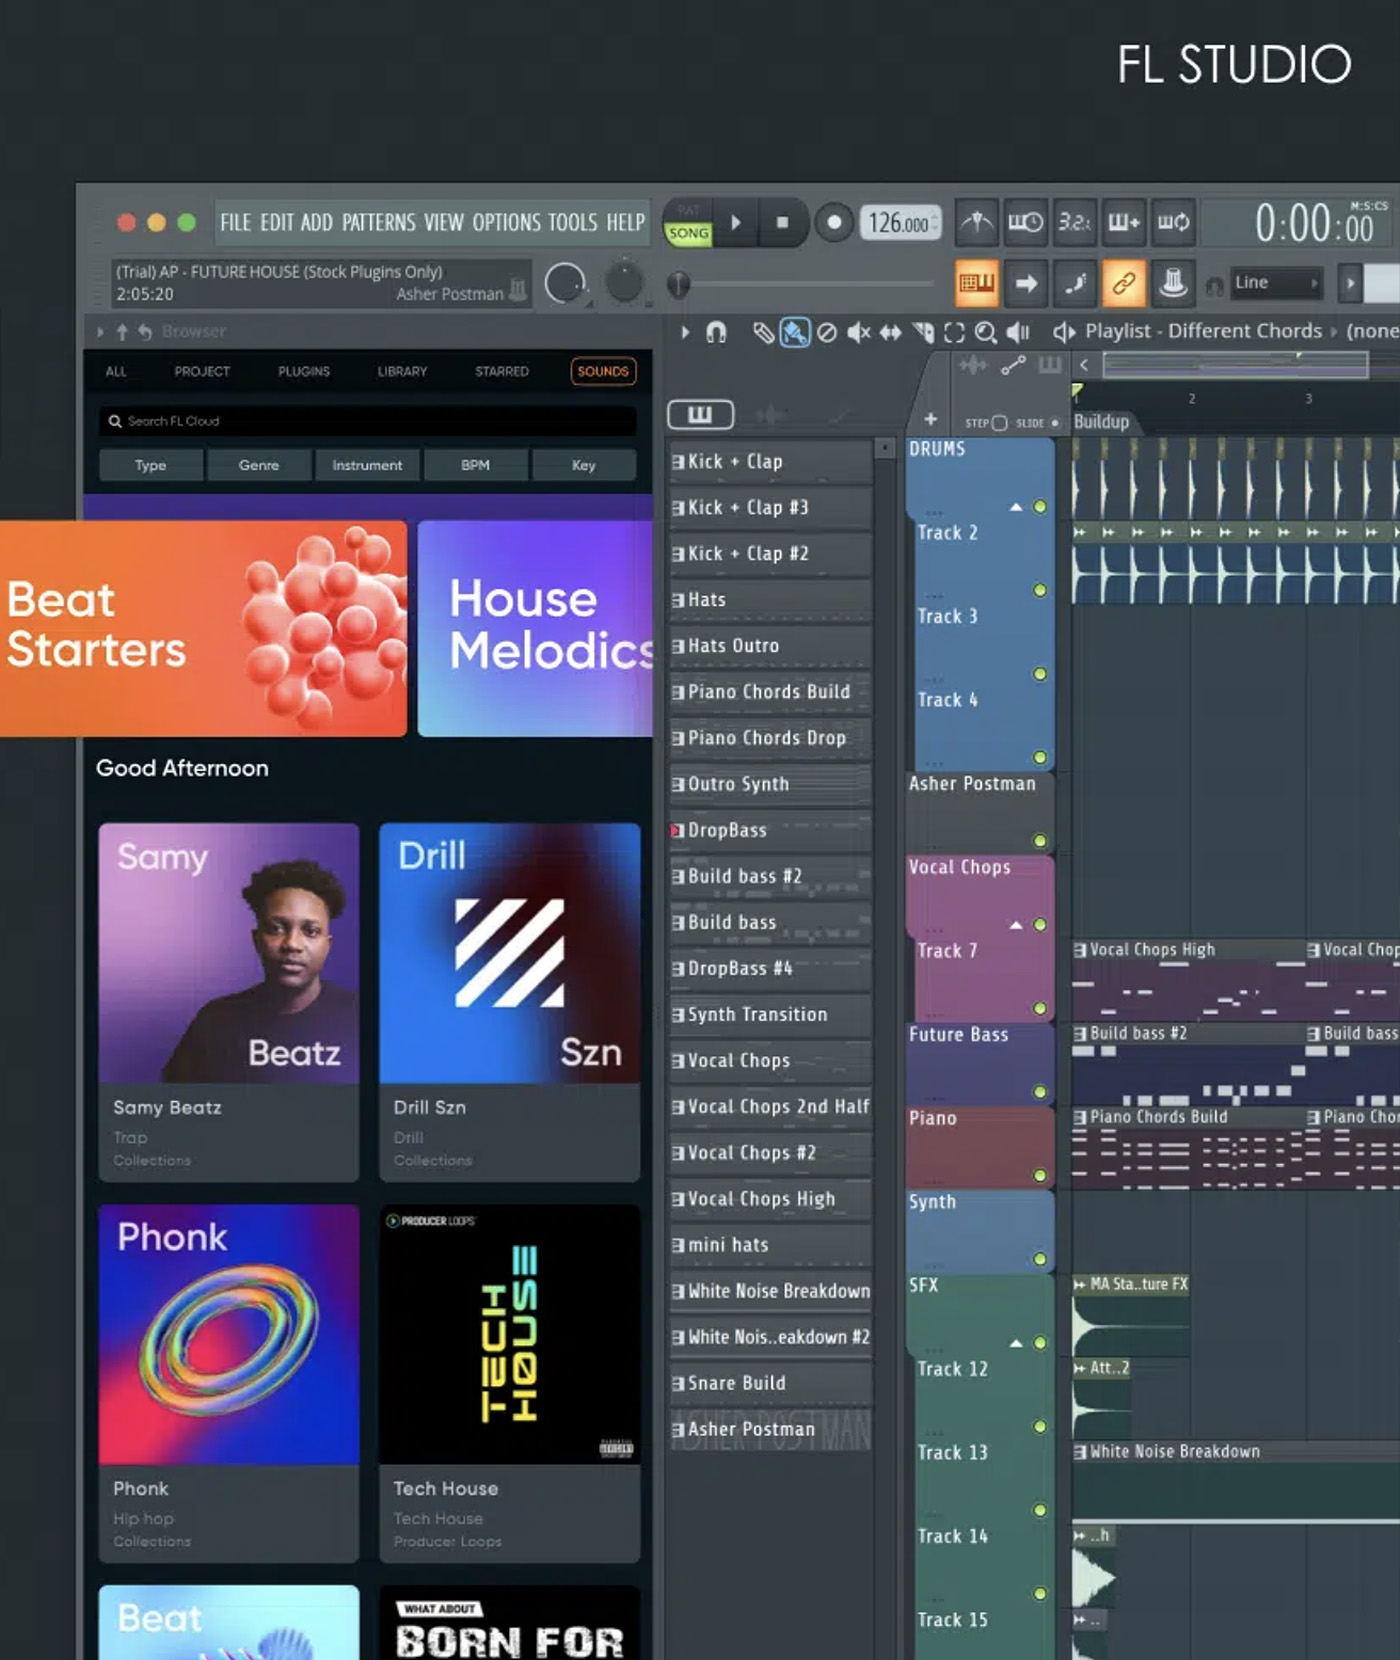Screen dimensions: 1400x1660
Task: Choose the Select marquee tool
Action: click(x=955, y=332)
